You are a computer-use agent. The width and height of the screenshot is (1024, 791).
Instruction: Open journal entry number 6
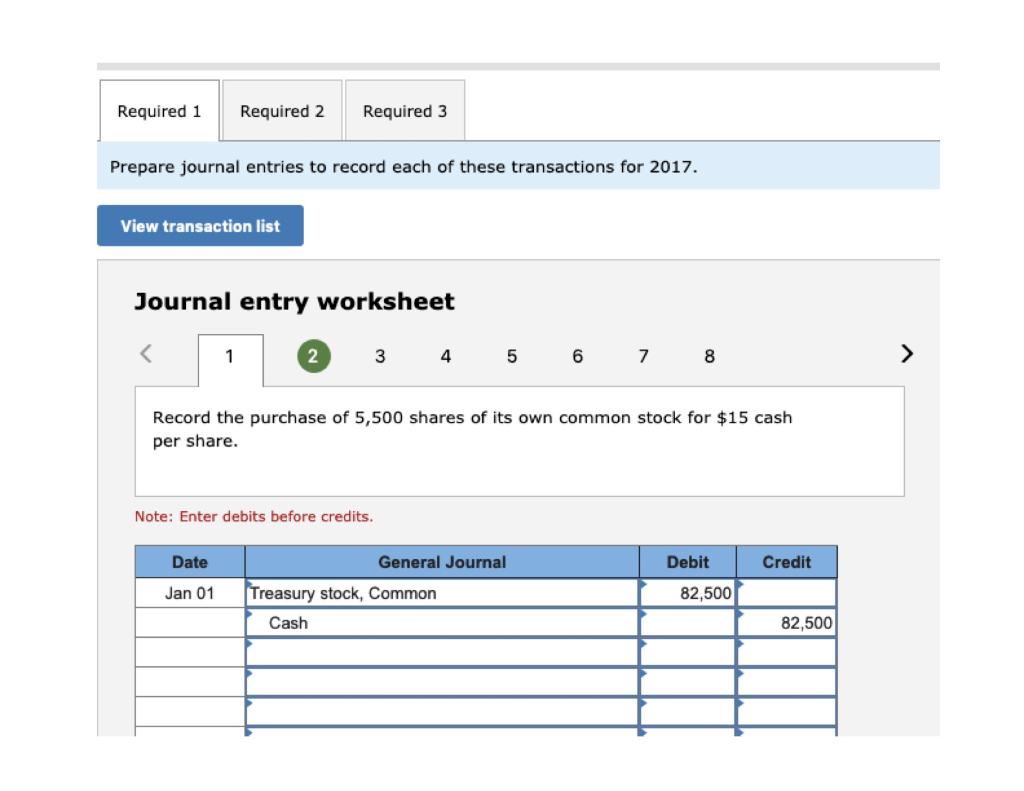[x=577, y=356]
